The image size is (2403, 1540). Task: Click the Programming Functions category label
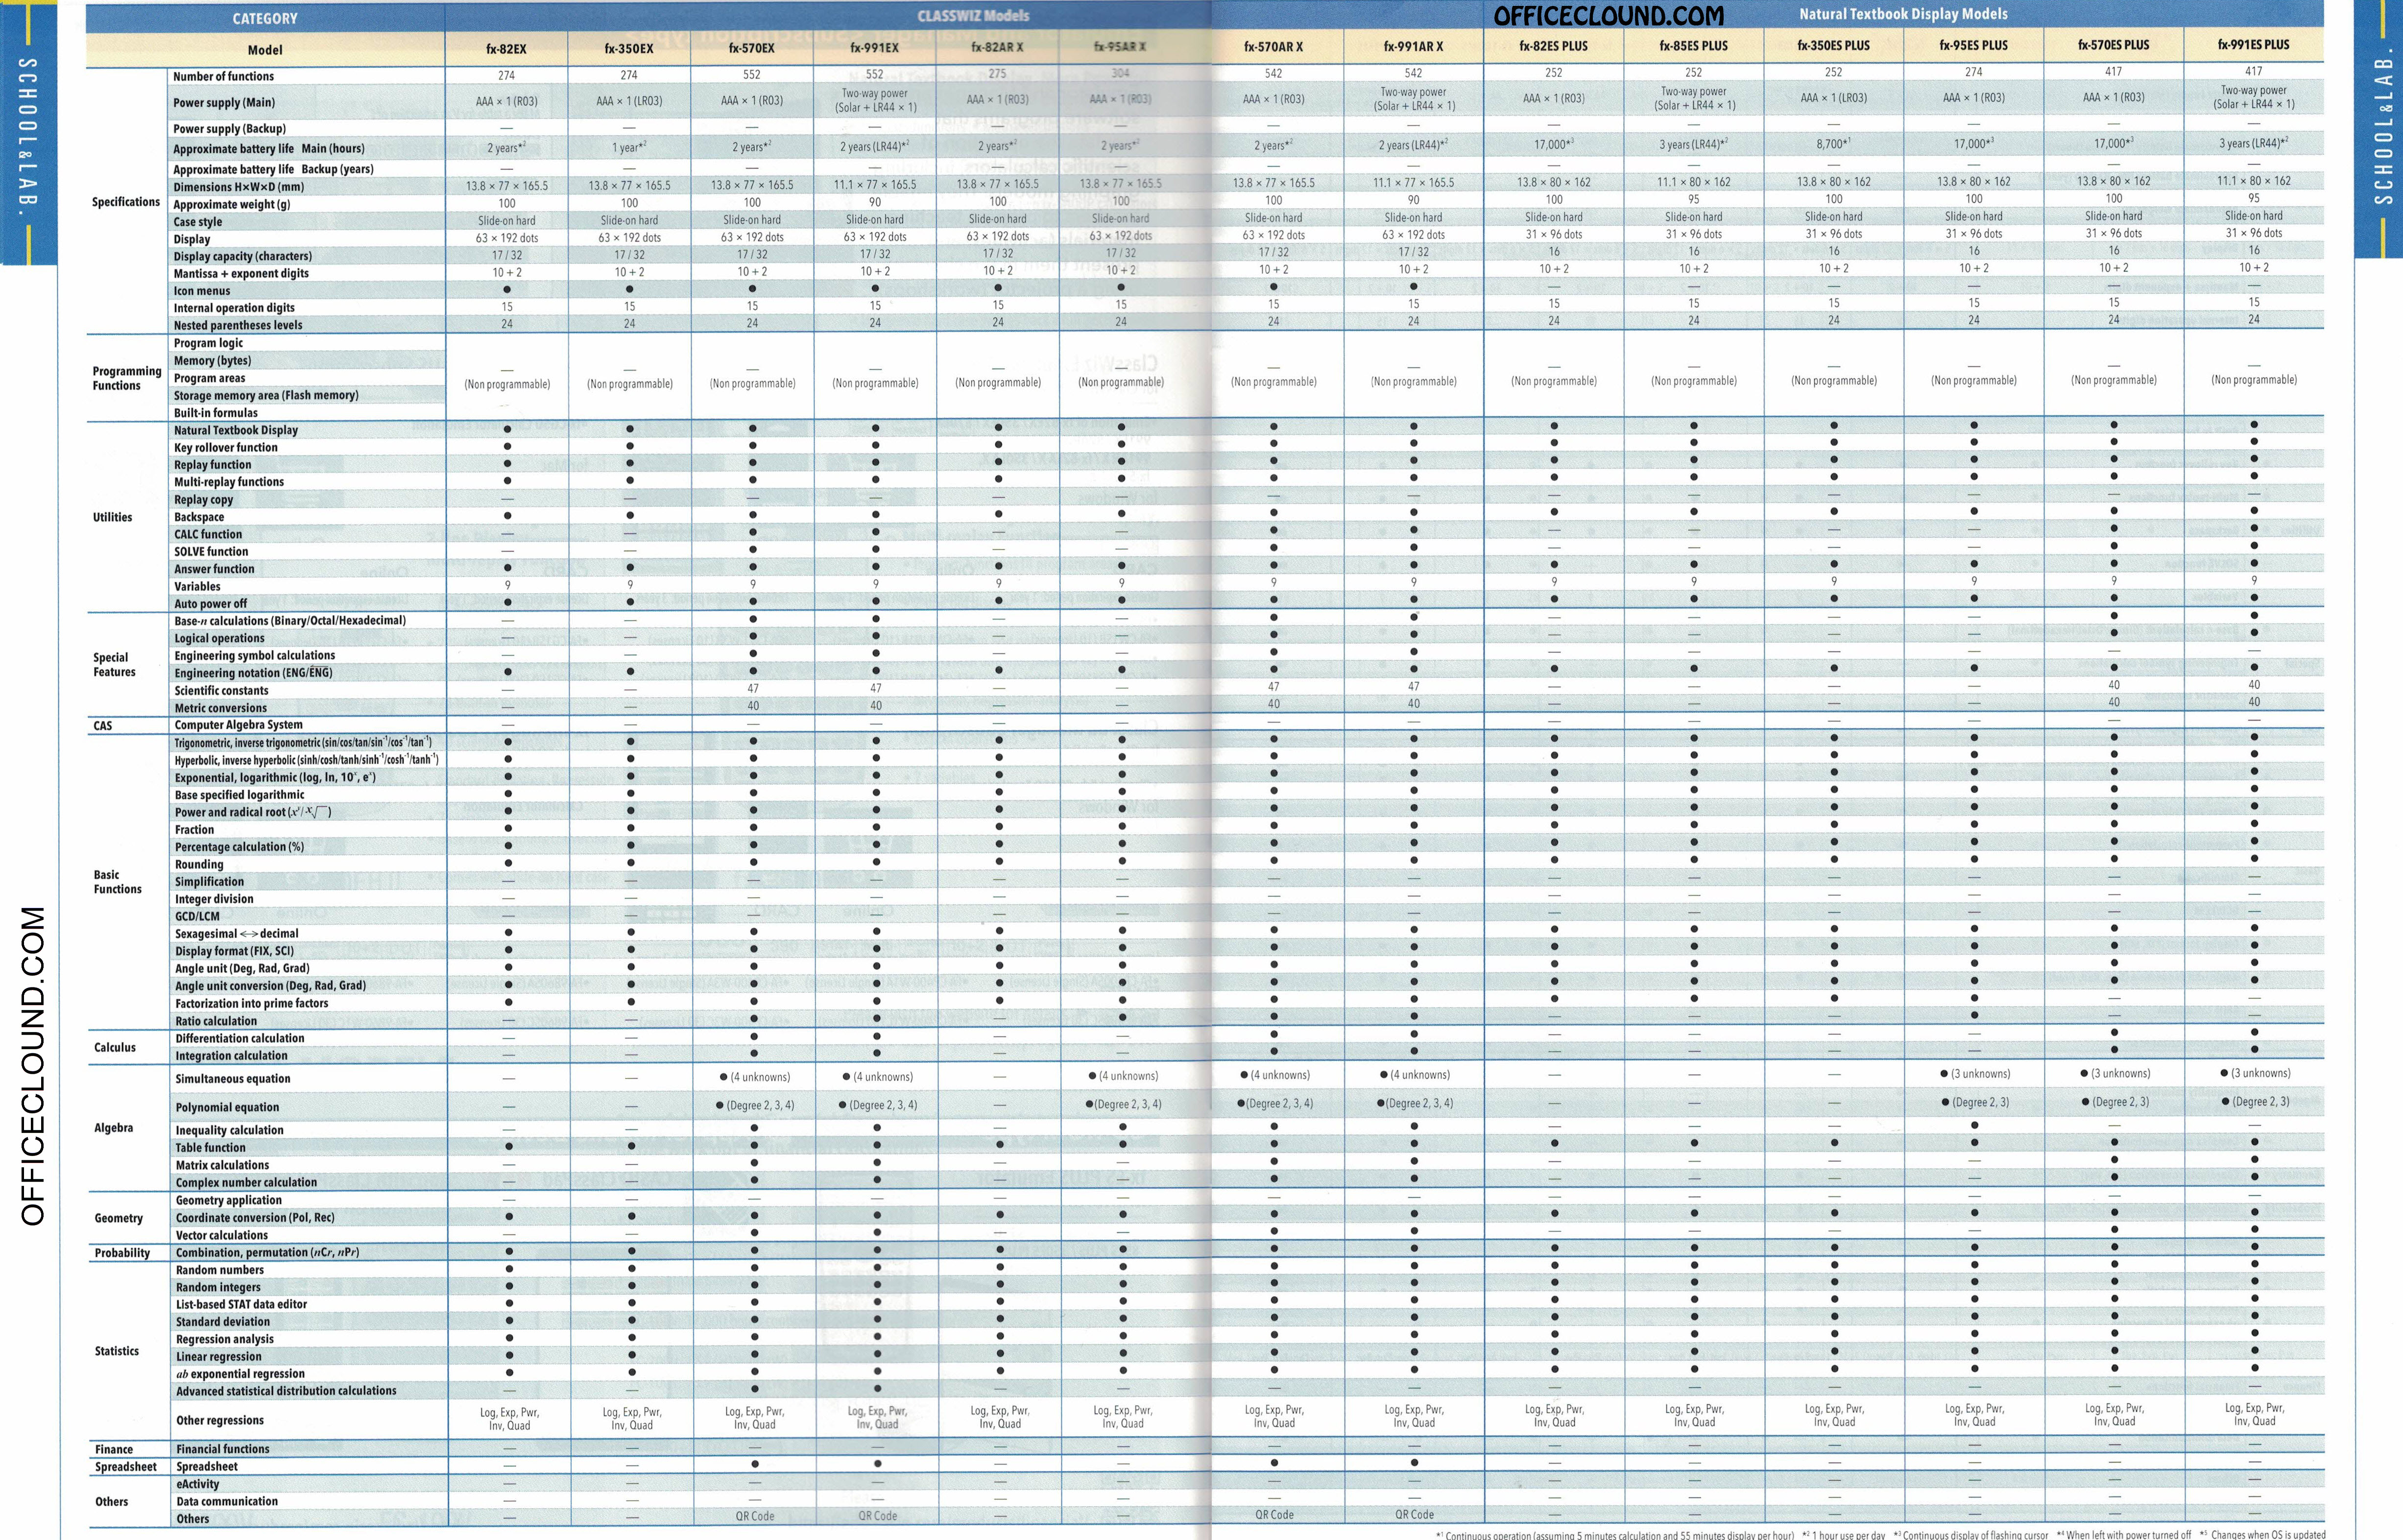pos(126,378)
